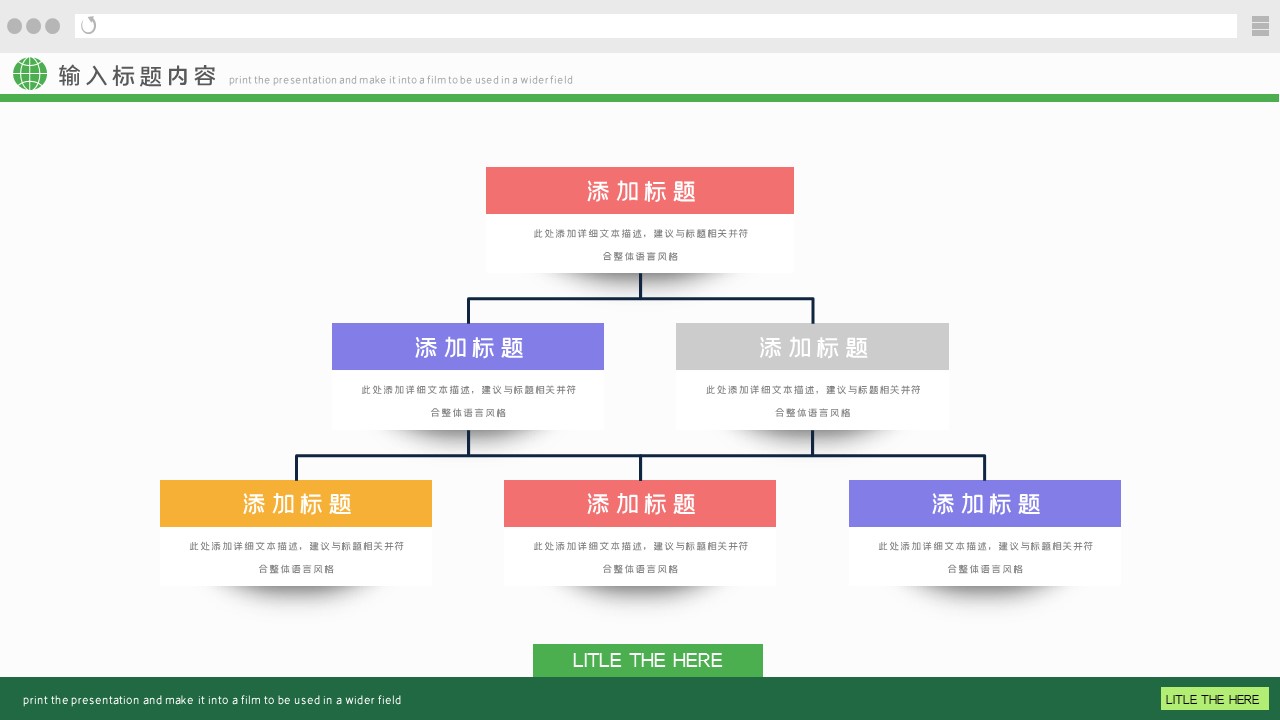Focus the white browser address bar field
Viewport: 1280px width, 720px height.
(x=660, y=26)
